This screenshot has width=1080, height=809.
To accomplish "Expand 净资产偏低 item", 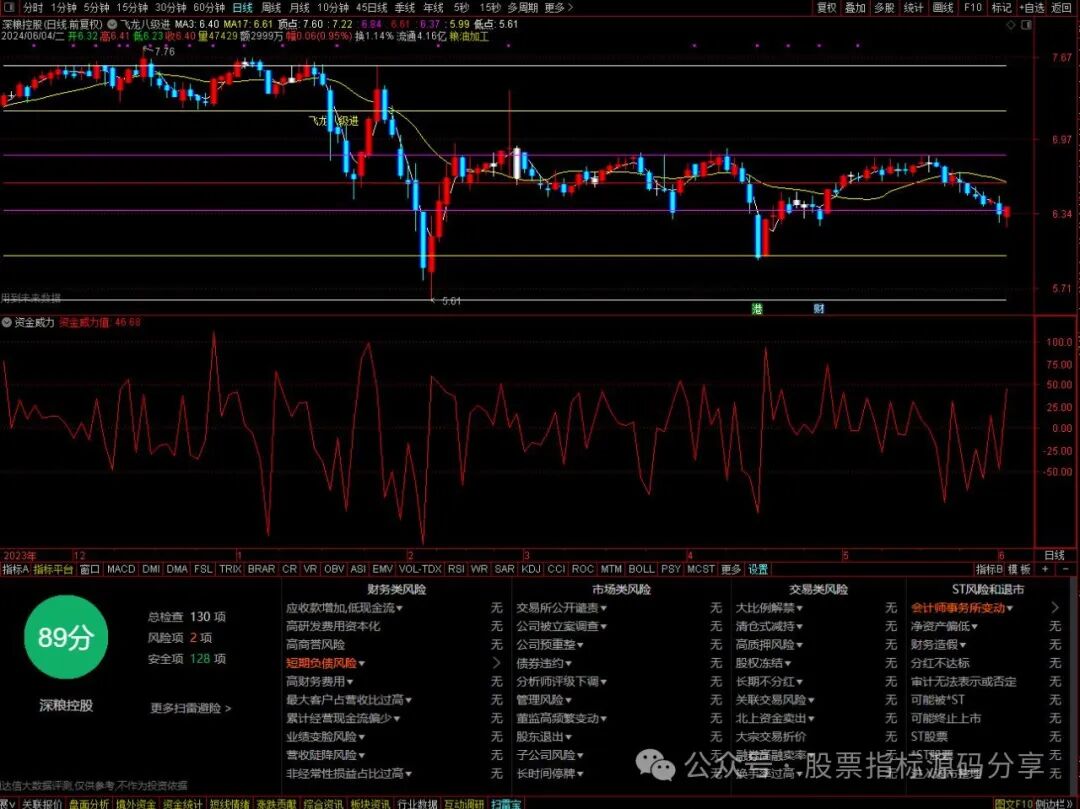I will (x=944, y=627).
